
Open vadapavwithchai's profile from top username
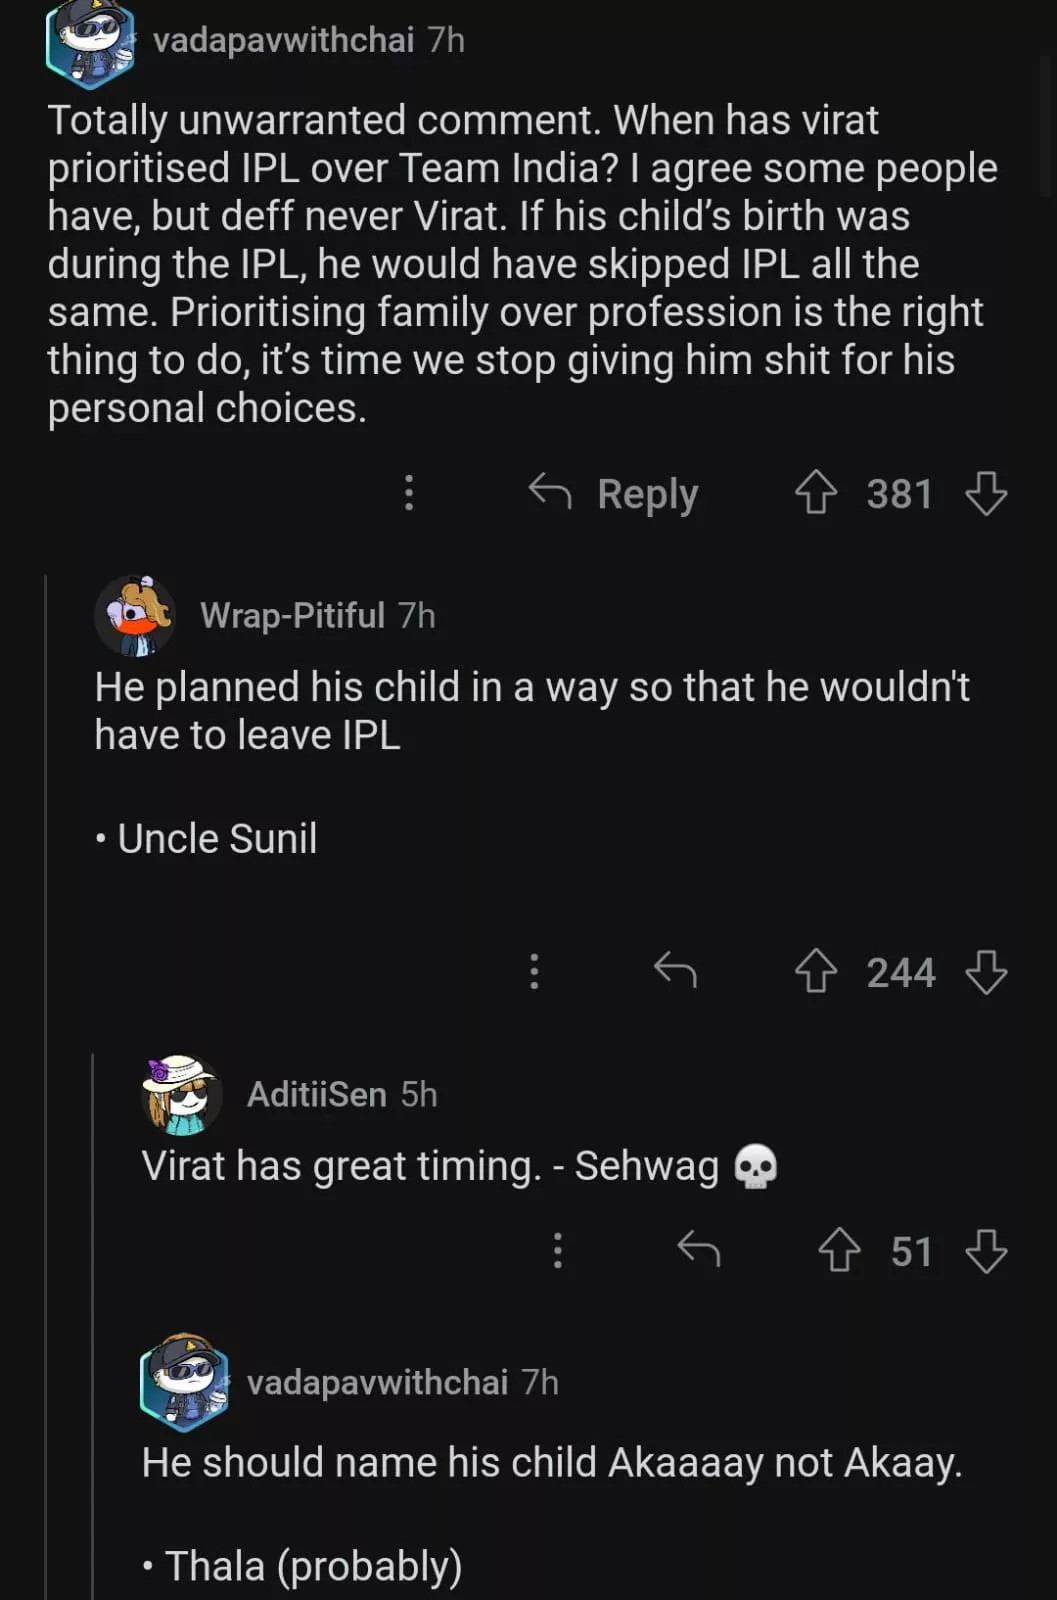click(283, 40)
